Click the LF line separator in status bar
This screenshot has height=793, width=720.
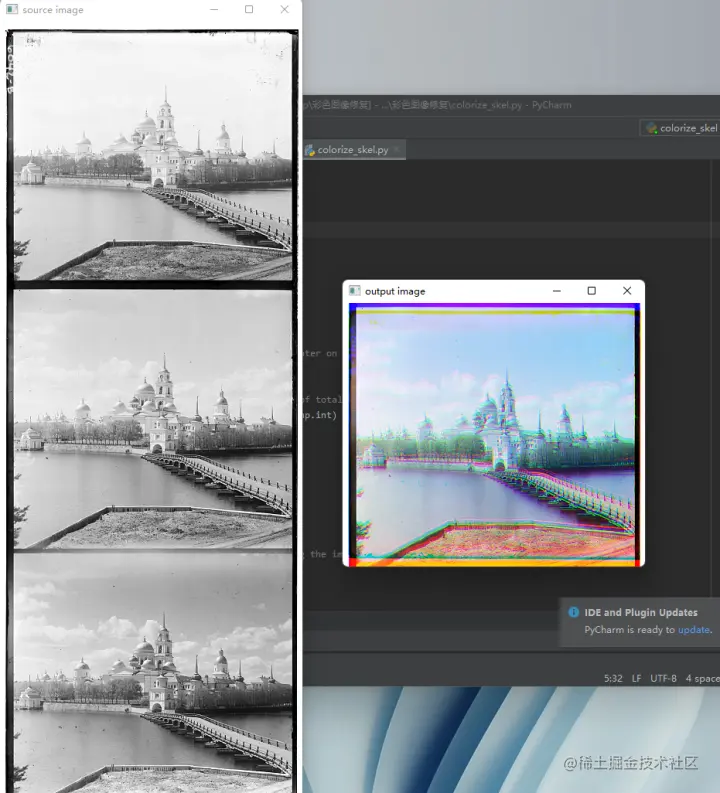(637, 678)
